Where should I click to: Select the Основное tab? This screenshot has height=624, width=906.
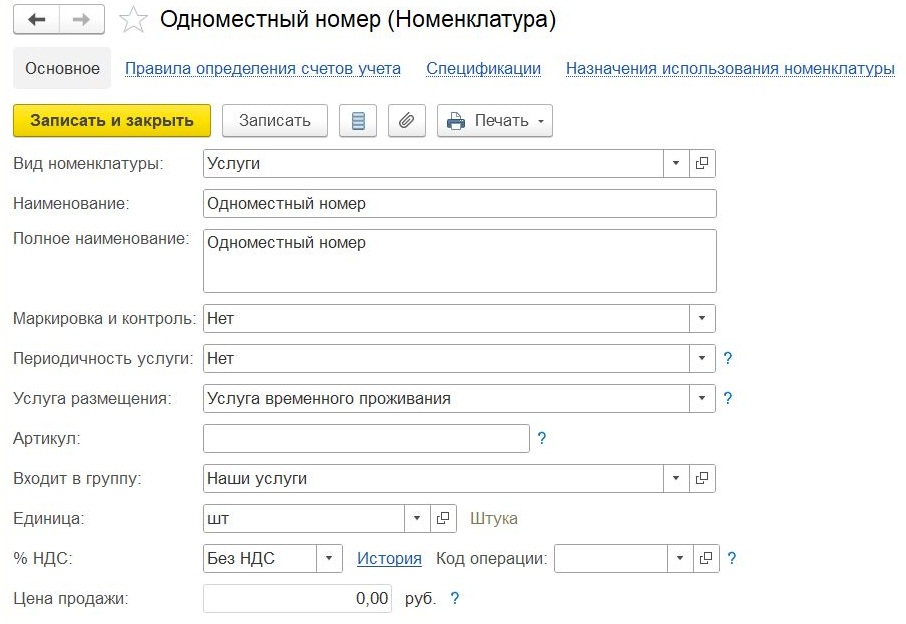tap(62, 68)
